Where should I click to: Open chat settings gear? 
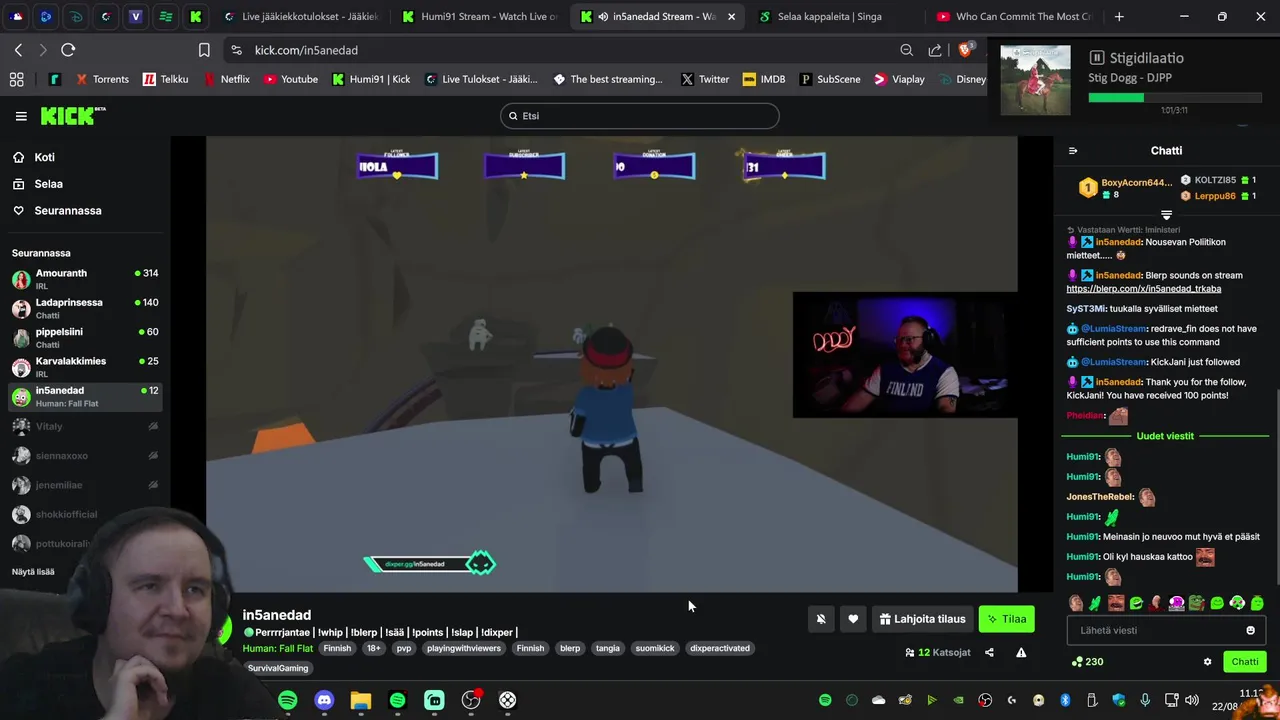pos(1207,662)
